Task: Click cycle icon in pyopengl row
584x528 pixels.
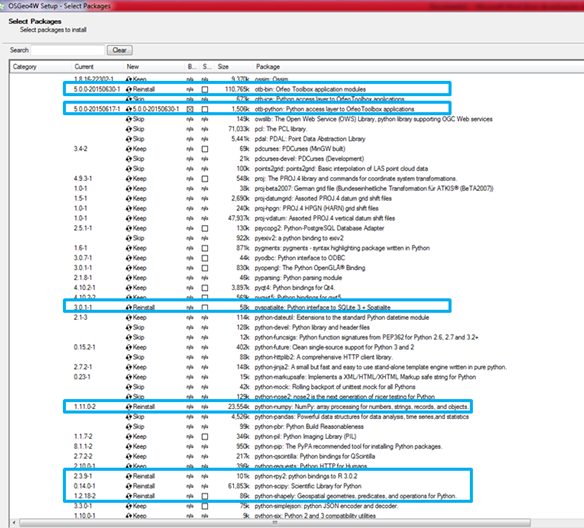Action: pyautogui.click(x=129, y=268)
